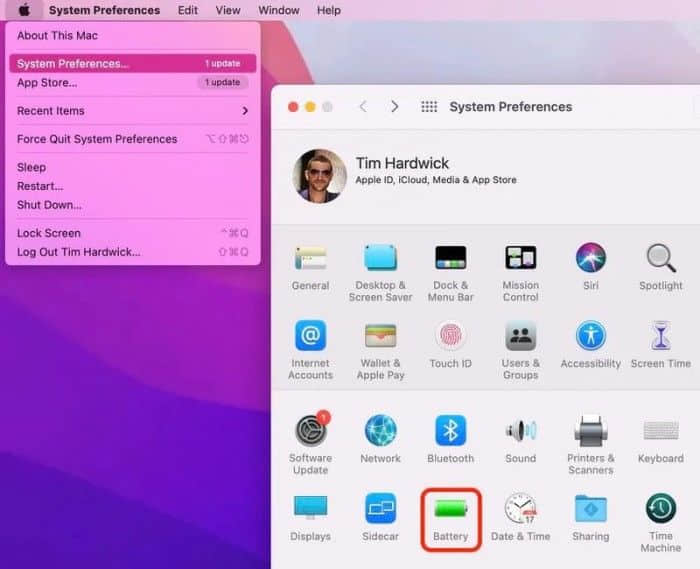Select Force Quit System Preferences
This screenshot has width=700, height=569.
point(133,139)
